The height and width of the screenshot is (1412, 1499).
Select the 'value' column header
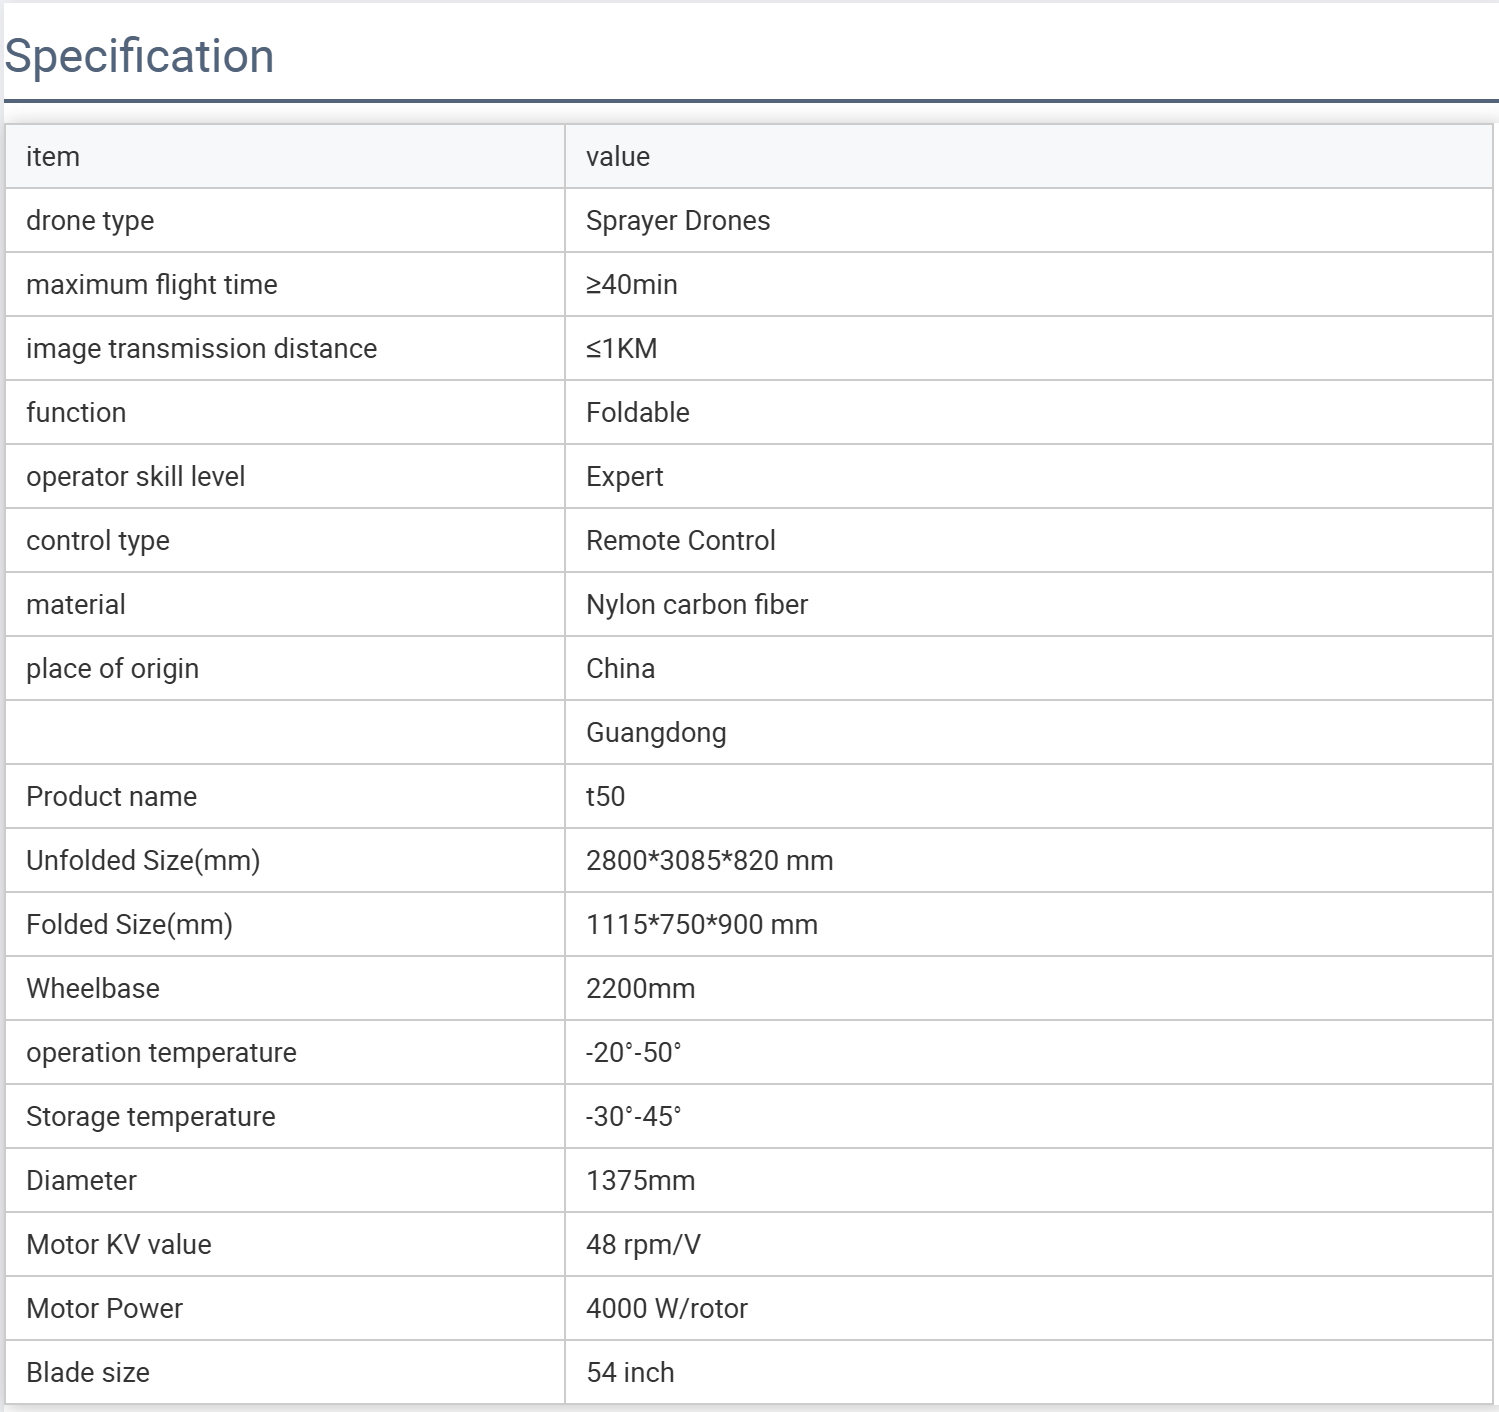[x=618, y=157]
